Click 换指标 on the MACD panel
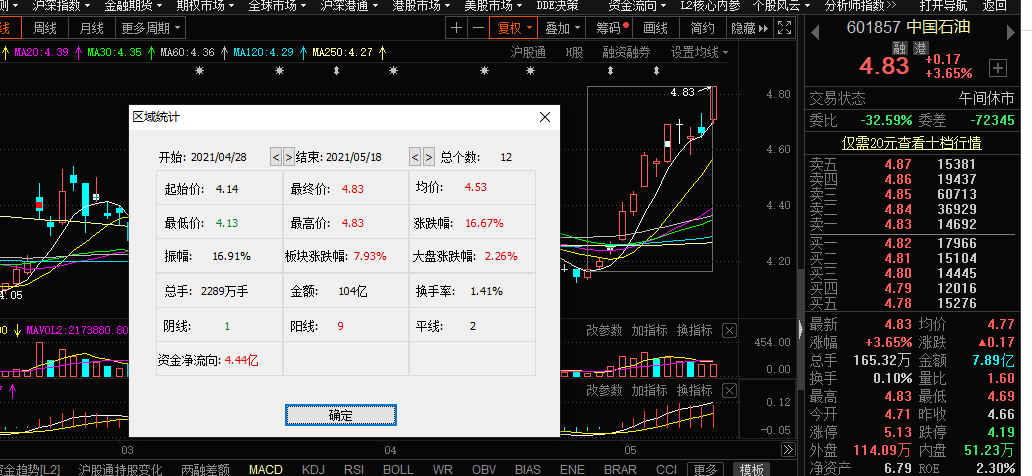Screen dimensions: 1032x476 pyautogui.click(x=694, y=390)
